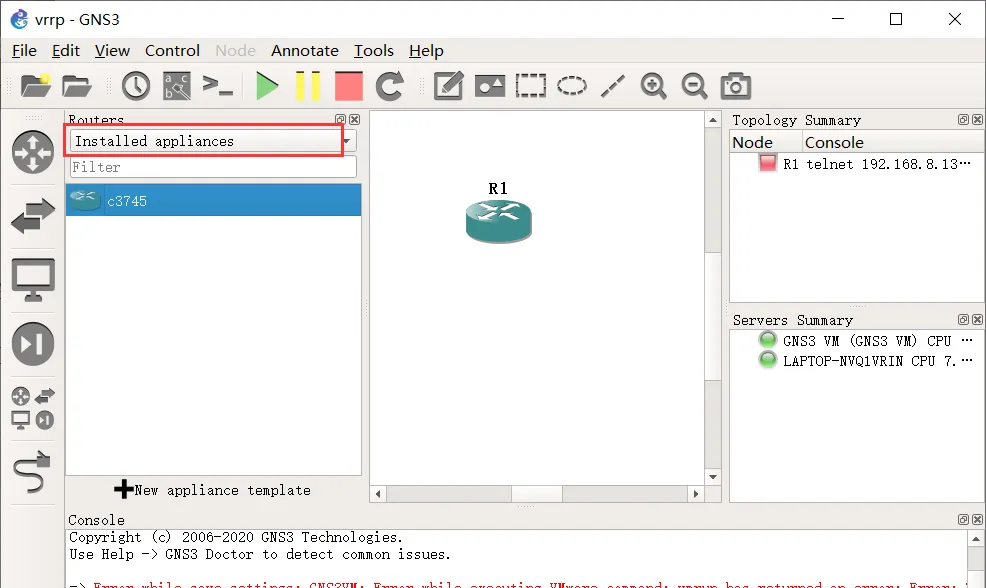Open the Installed appliances dropdown
This screenshot has height=588, width=986.
213,141
